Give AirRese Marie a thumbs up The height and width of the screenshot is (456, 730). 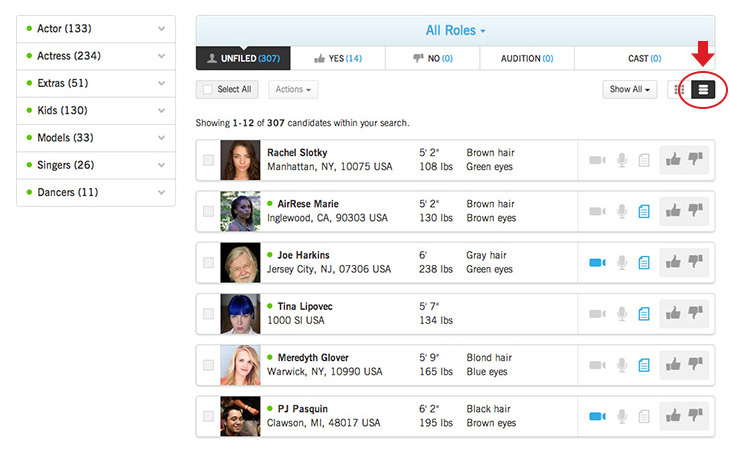[673, 211]
